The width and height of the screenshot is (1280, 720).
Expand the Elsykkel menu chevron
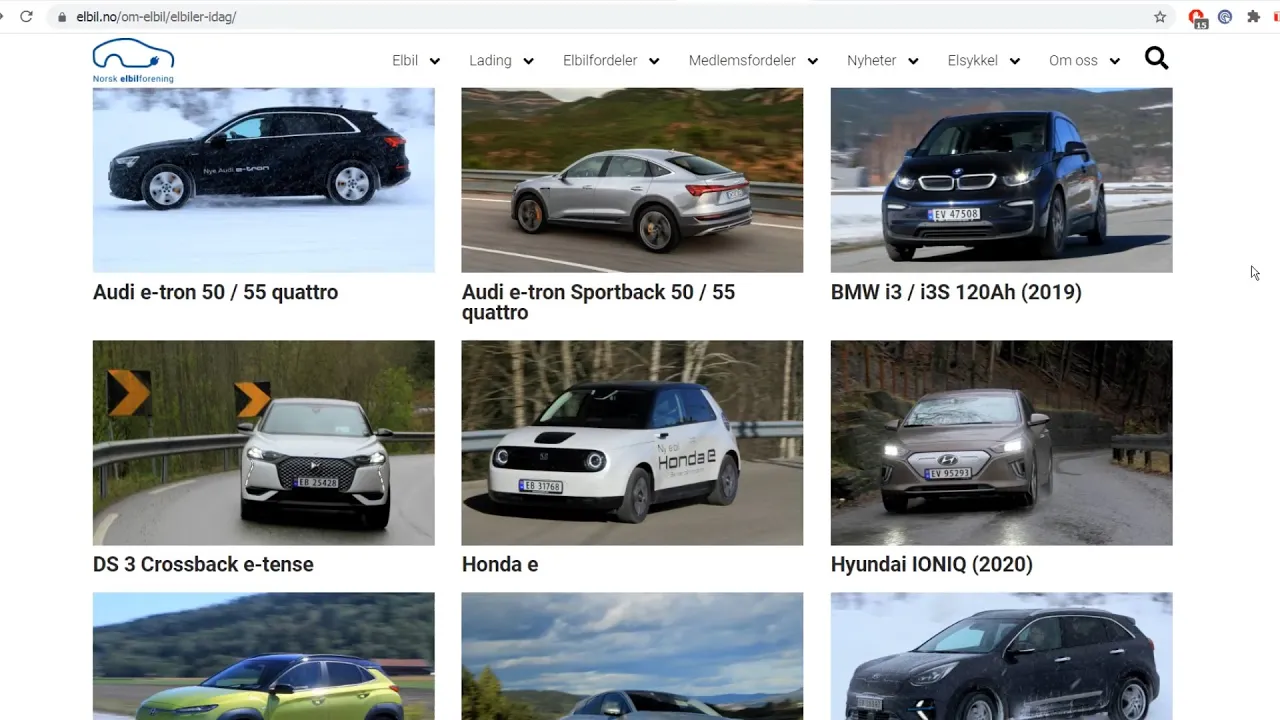coord(1015,61)
